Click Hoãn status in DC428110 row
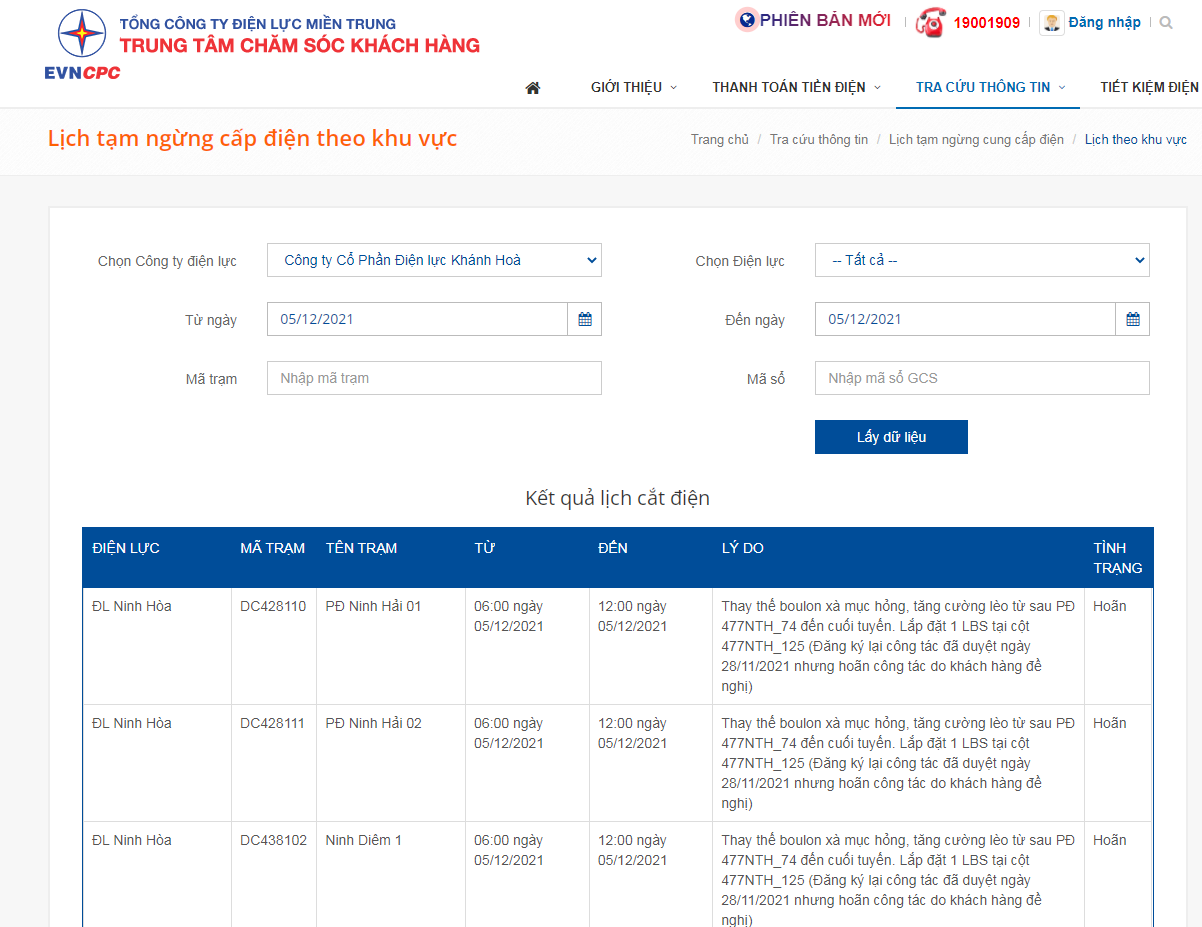Image resolution: width=1202 pixels, height=927 pixels. click(1110, 606)
